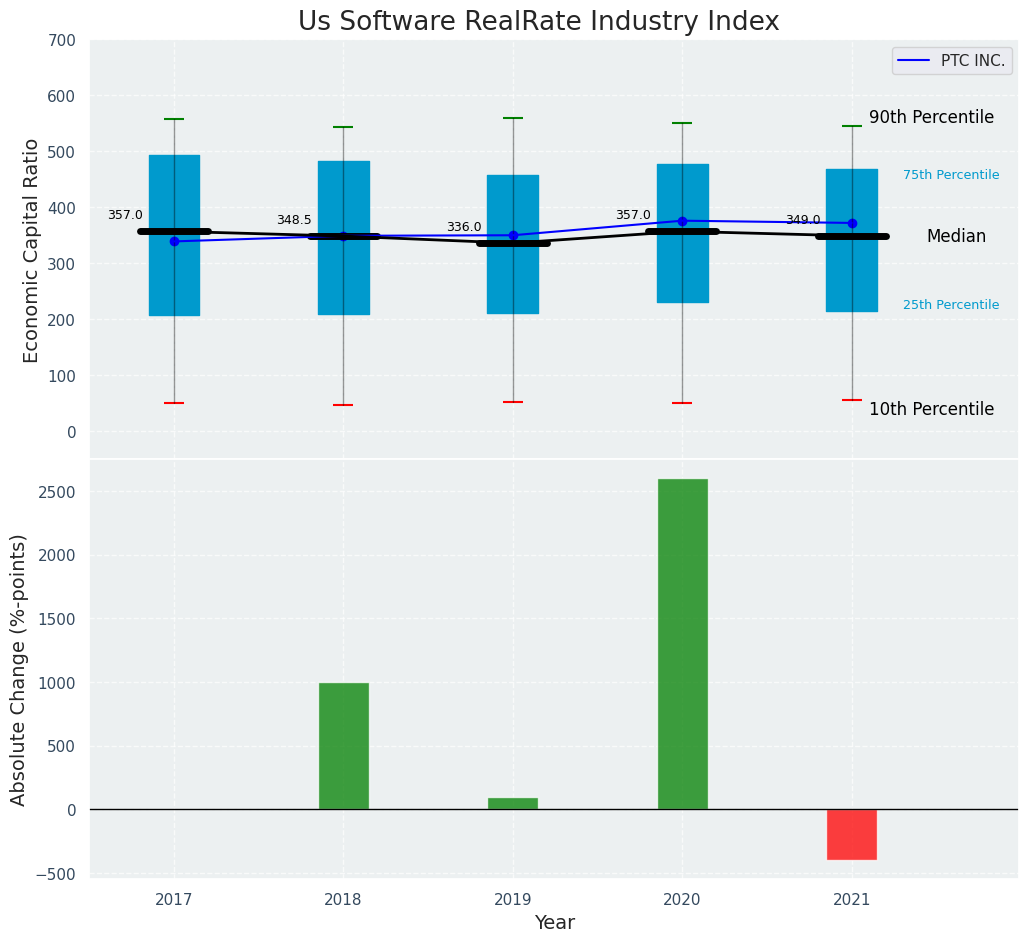Click the 2017 blue percentile box

tap(175, 235)
